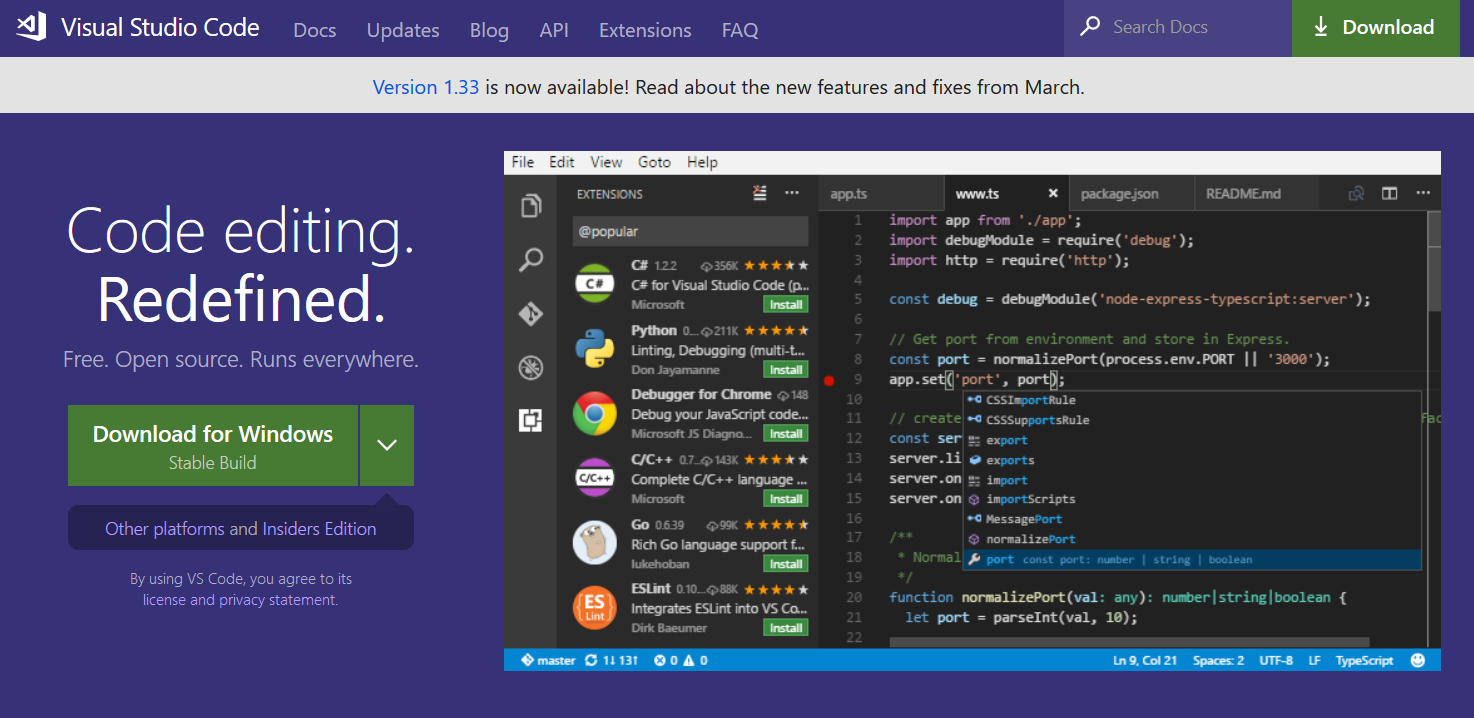Image resolution: width=1474 pixels, height=718 pixels.
Task: Click the C/C++ extension icon
Action: [594, 478]
